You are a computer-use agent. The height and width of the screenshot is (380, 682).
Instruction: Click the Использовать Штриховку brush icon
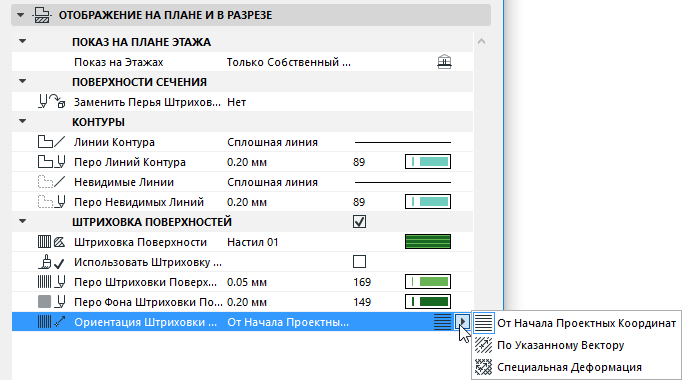(x=51, y=262)
